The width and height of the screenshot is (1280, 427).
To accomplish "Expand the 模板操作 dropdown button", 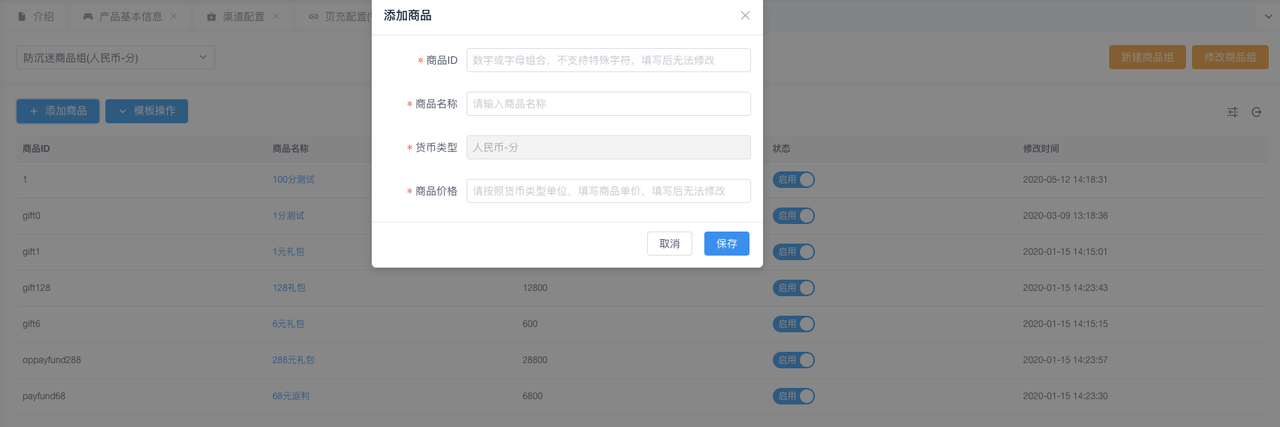I will coord(146,111).
